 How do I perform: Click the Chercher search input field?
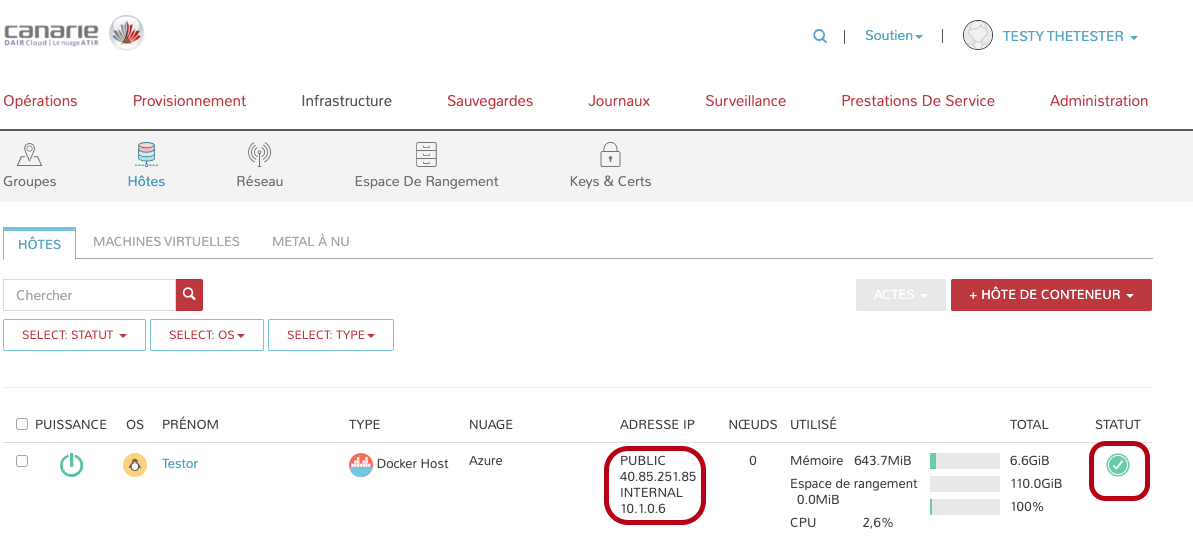point(90,295)
